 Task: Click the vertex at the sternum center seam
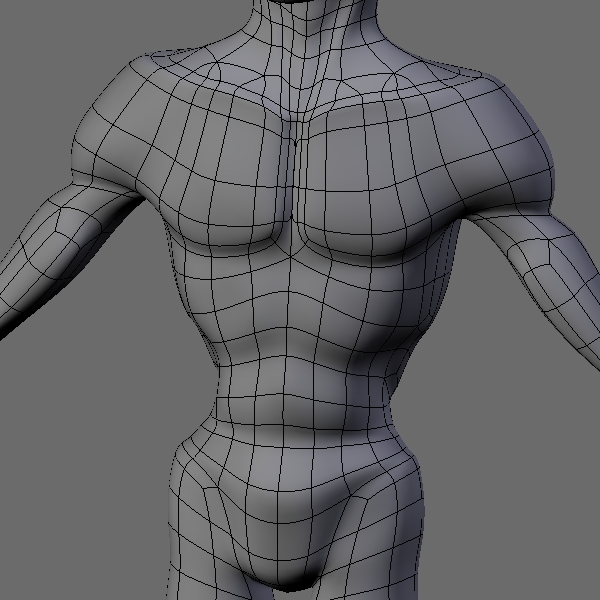pos(295,144)
